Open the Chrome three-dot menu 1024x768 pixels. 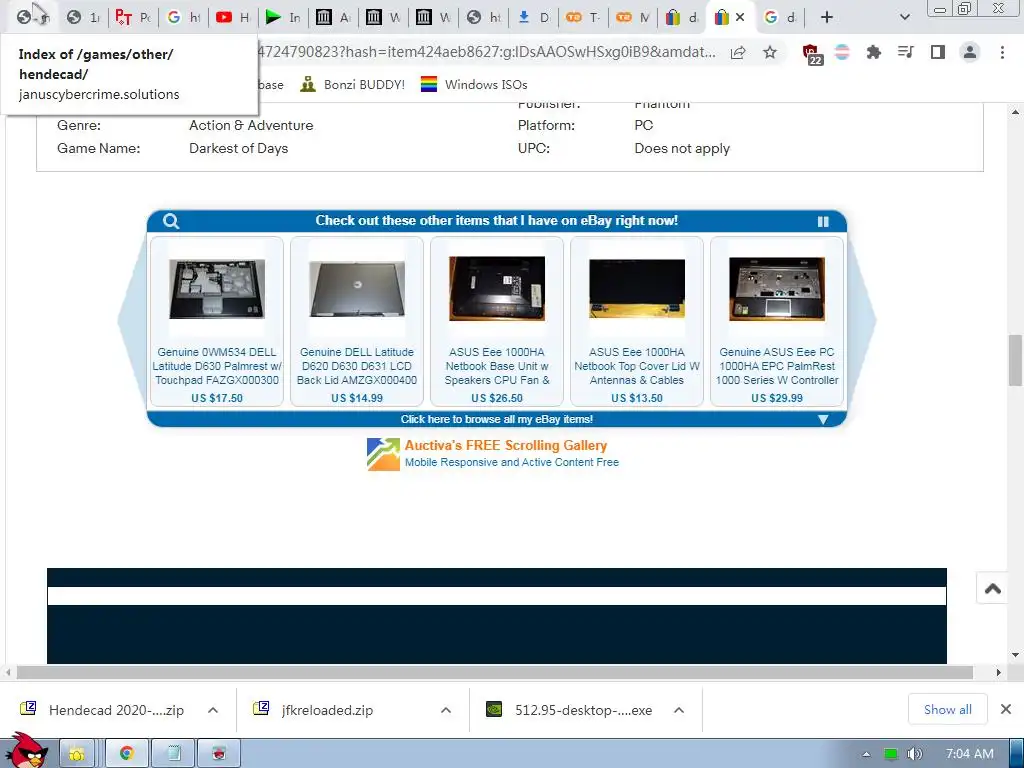tap(1002, 52)
